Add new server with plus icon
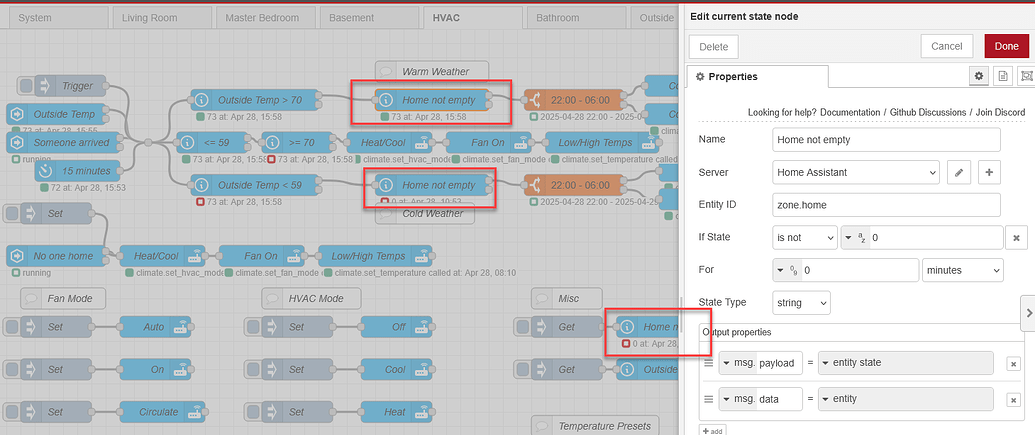The height and width of the screenshot is (435, 1035). (x=989, y=172)
